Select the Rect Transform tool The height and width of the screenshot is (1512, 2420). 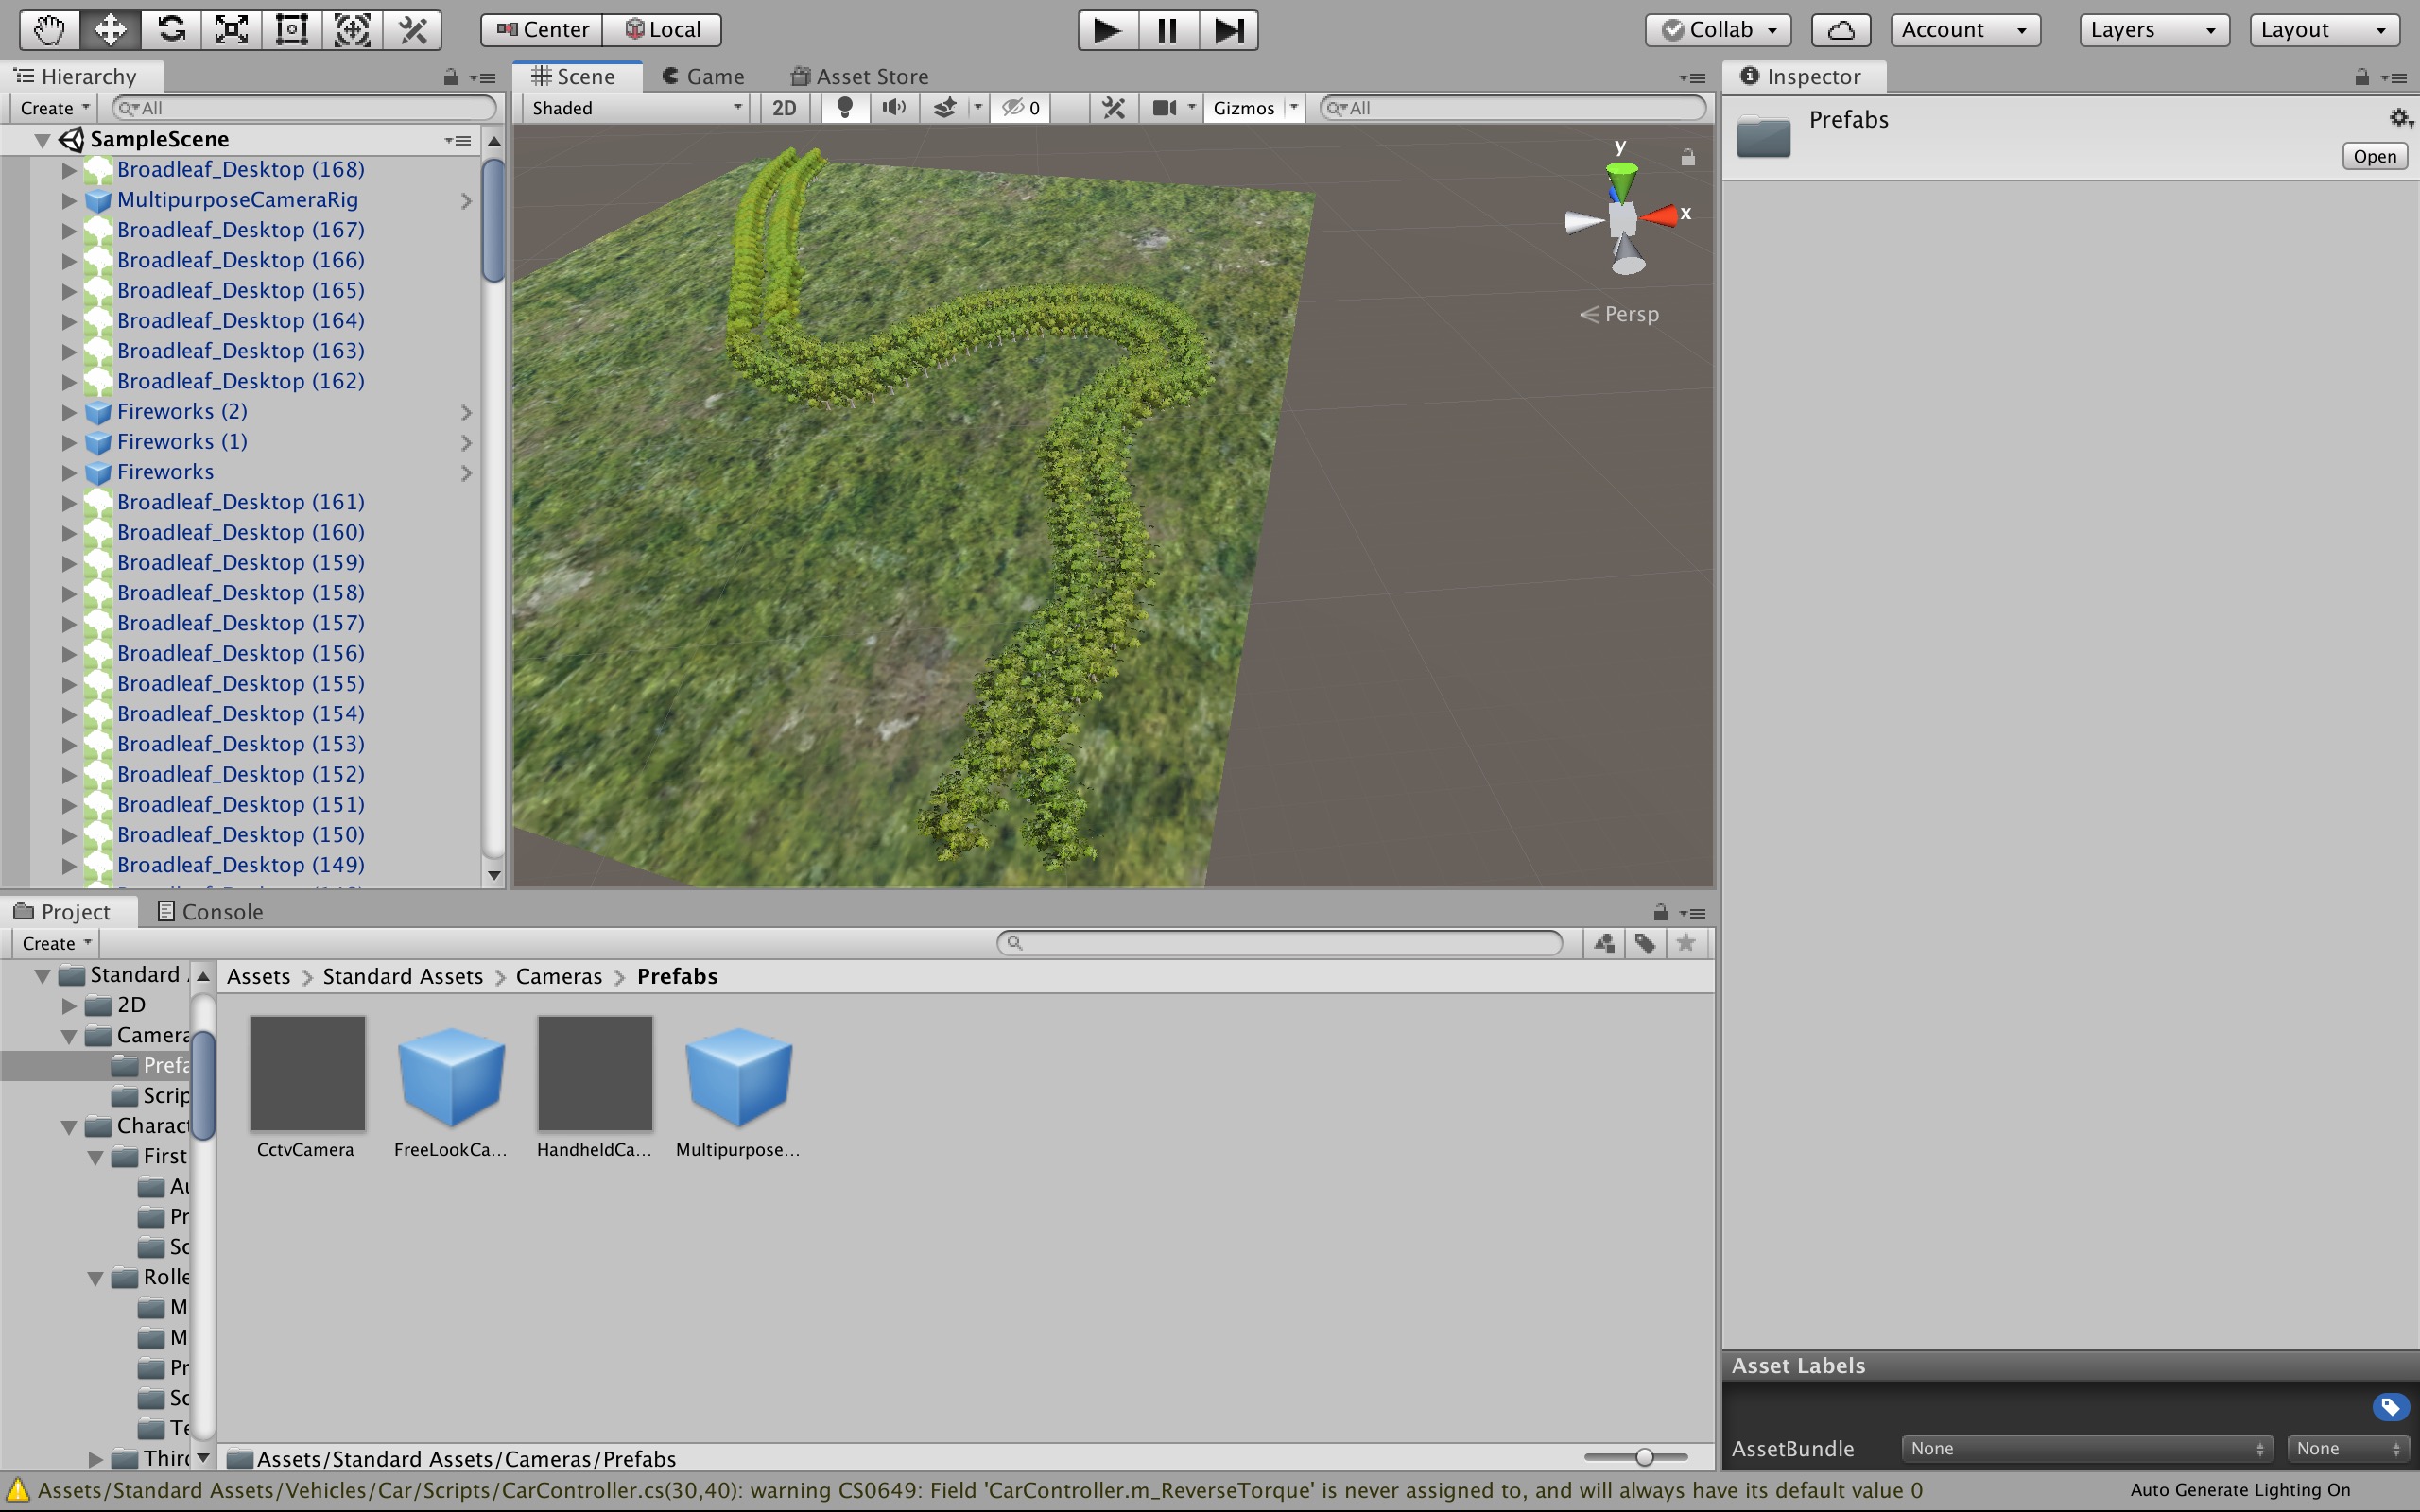pyautogui.click(x=291, y=29)
